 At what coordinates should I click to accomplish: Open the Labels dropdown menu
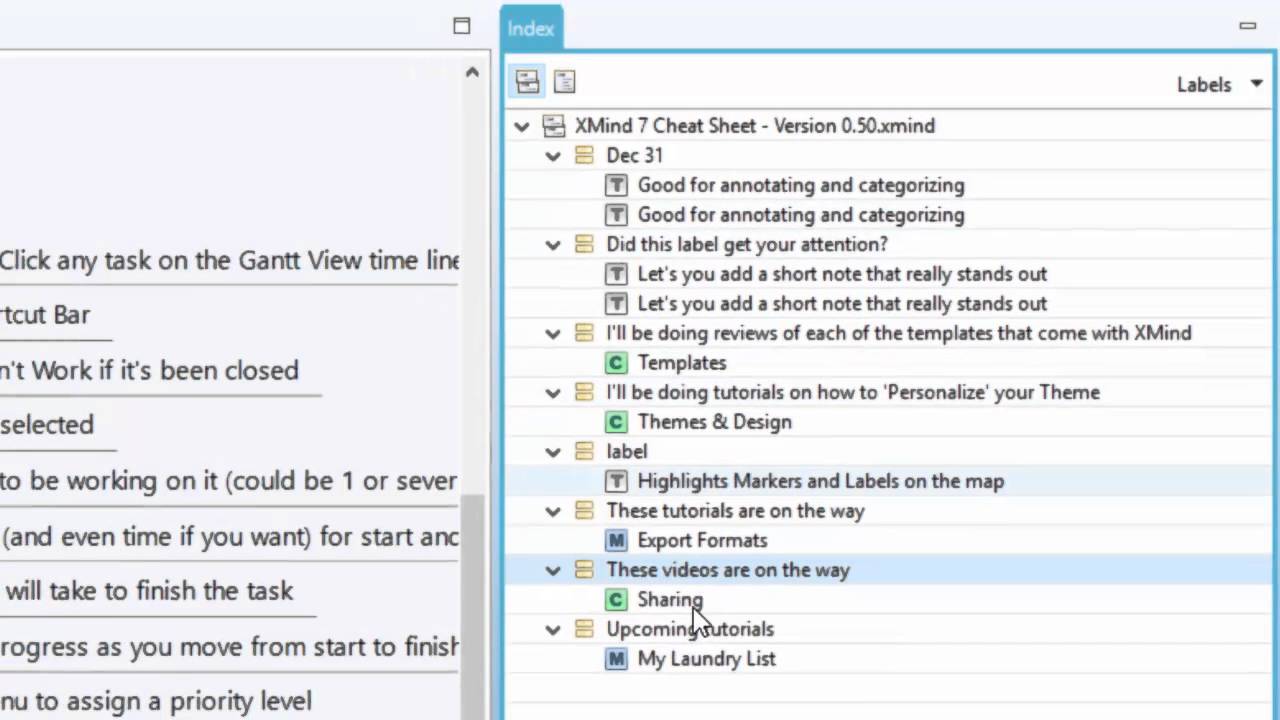(1220, 85)
